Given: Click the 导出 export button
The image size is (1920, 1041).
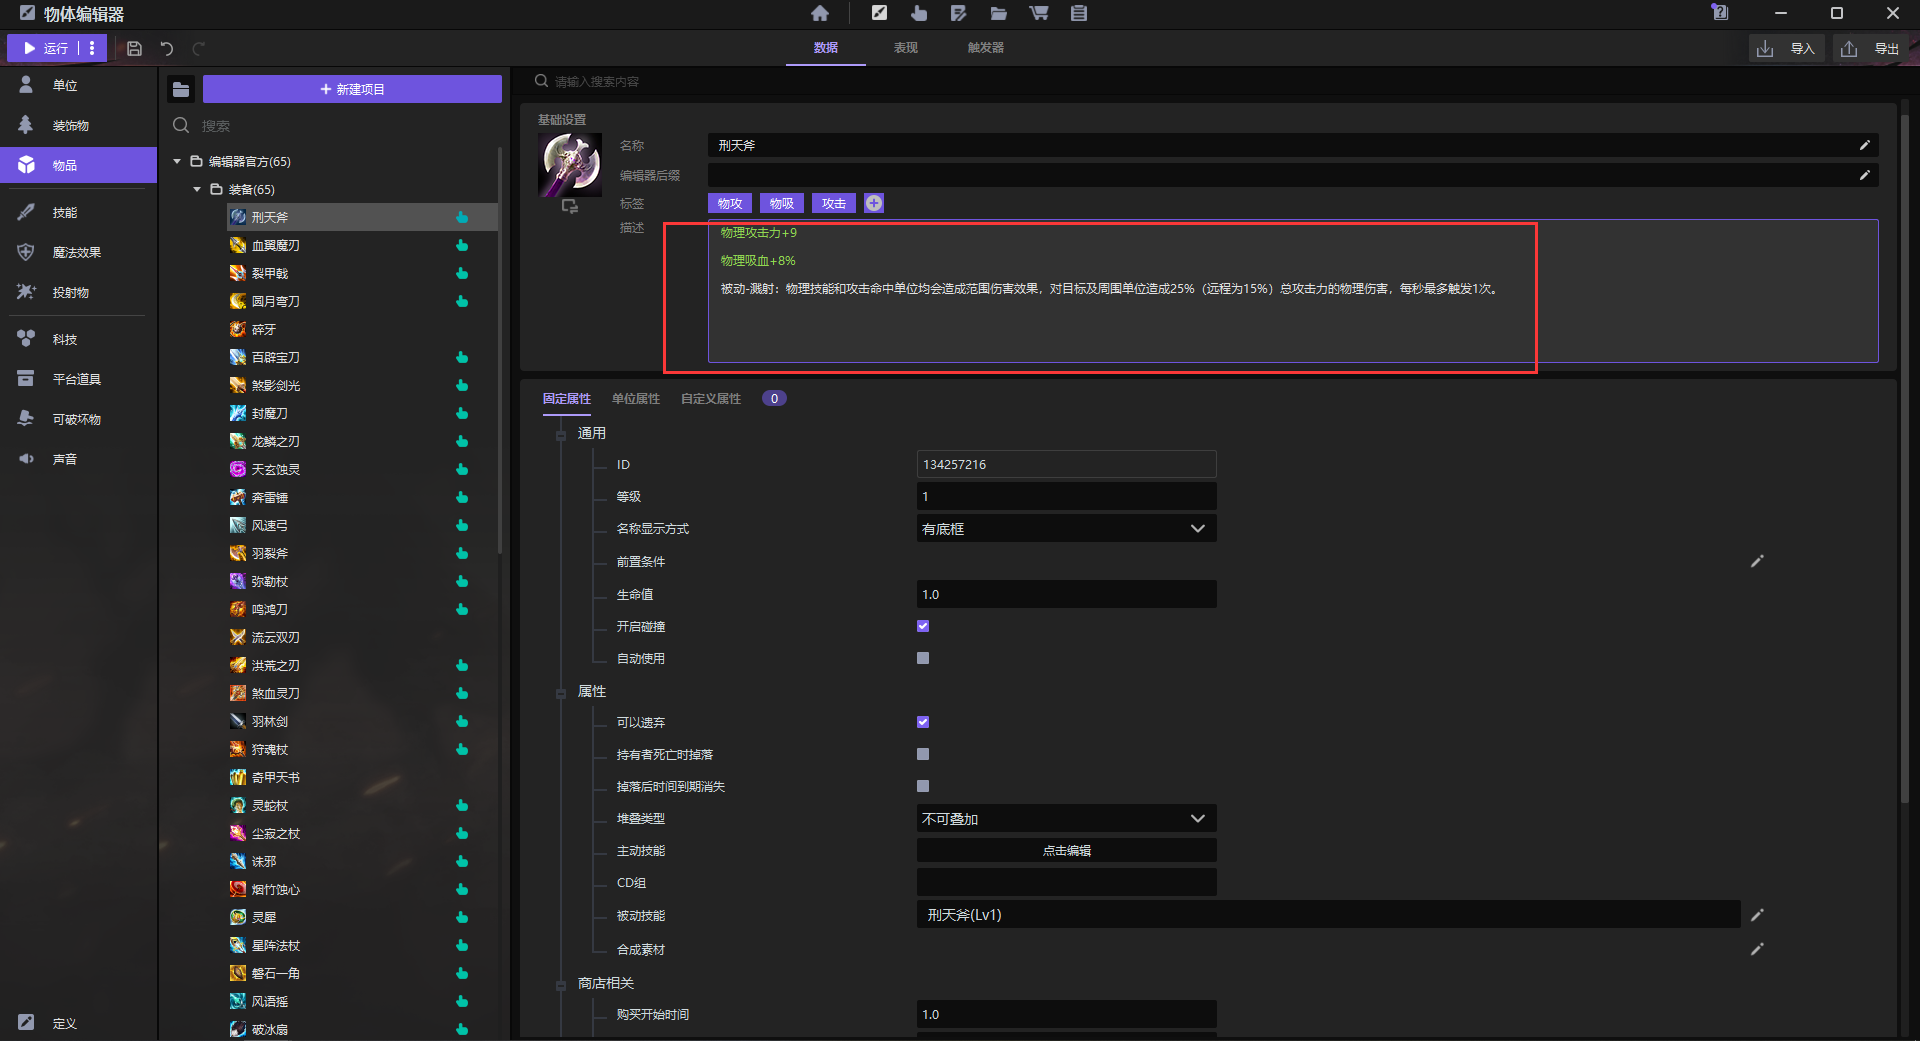Looking at the screenshot, I should coord(1871,48).
